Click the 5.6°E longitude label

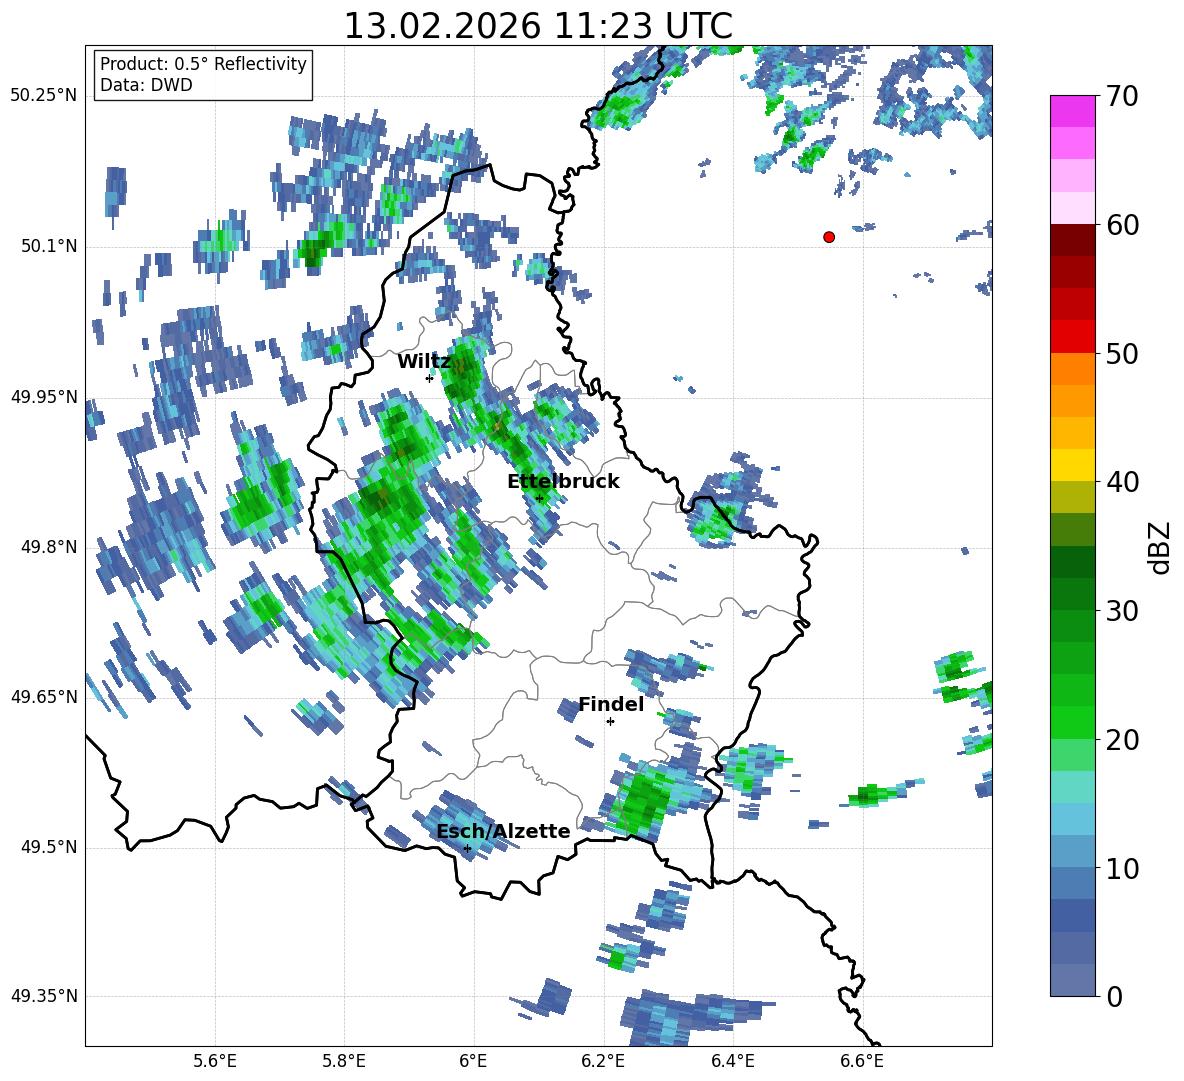click(215, 1062)
